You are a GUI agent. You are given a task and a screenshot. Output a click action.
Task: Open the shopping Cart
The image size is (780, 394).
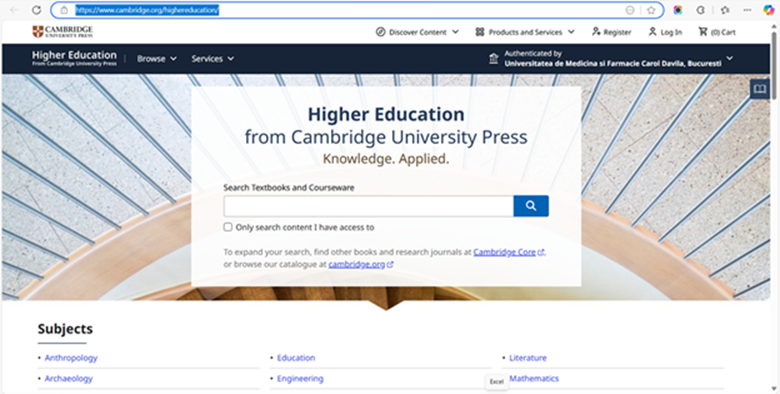717,32
